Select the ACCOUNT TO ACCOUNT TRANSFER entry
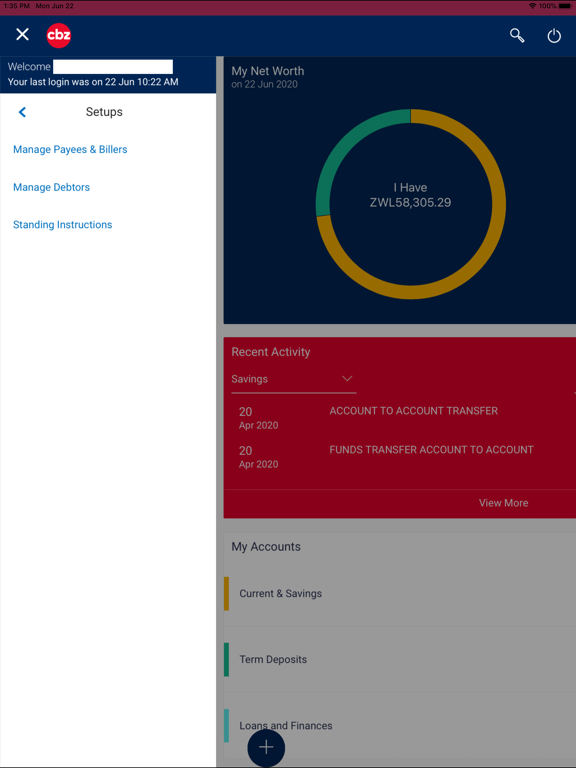 pyautogui.click(x=413, y=411)
